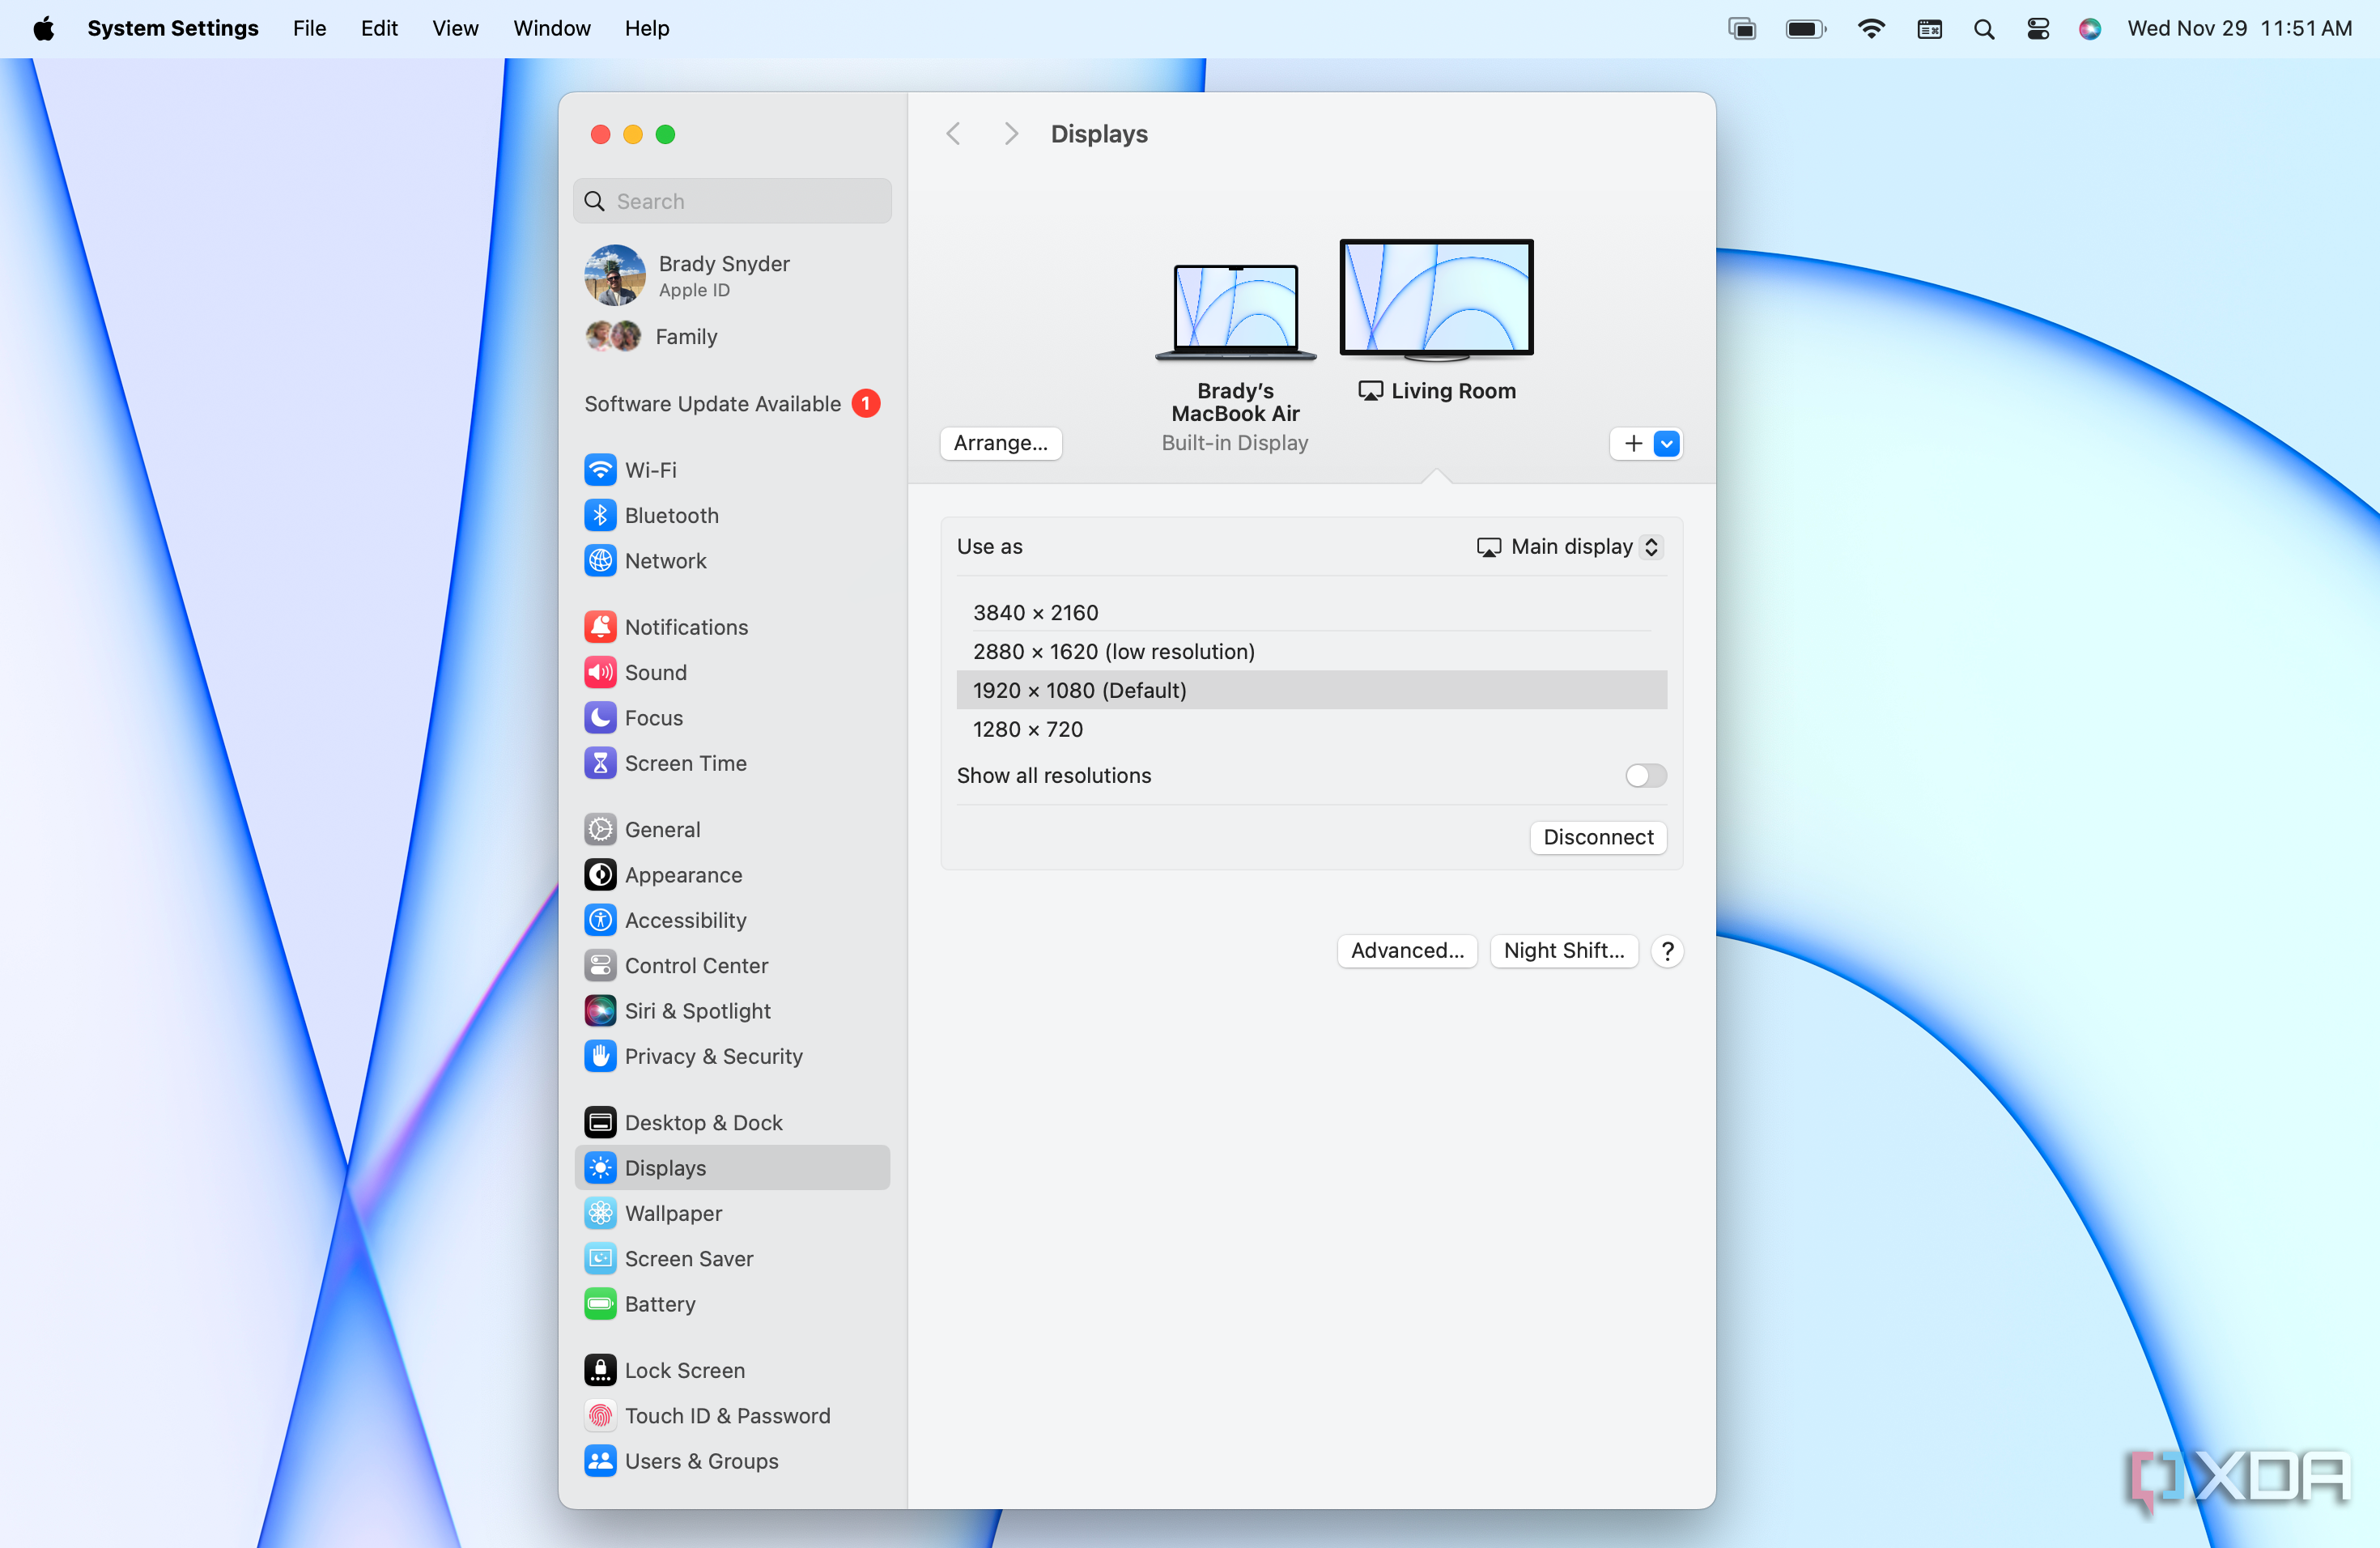Open Advanced... display settings
Viewport: 2380px width, 1548px height.
[1407, 950]
